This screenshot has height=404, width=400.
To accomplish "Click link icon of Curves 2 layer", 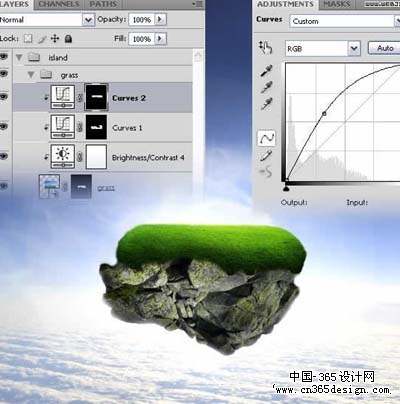I will (80, 98).
